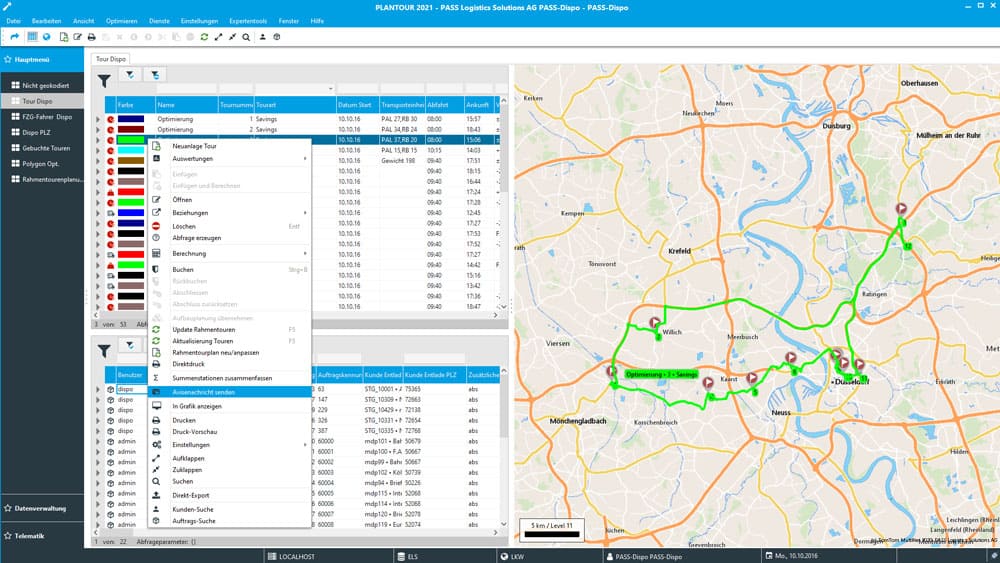Click order table vertical scrollbar down arrow

click(x=504, y=524)
